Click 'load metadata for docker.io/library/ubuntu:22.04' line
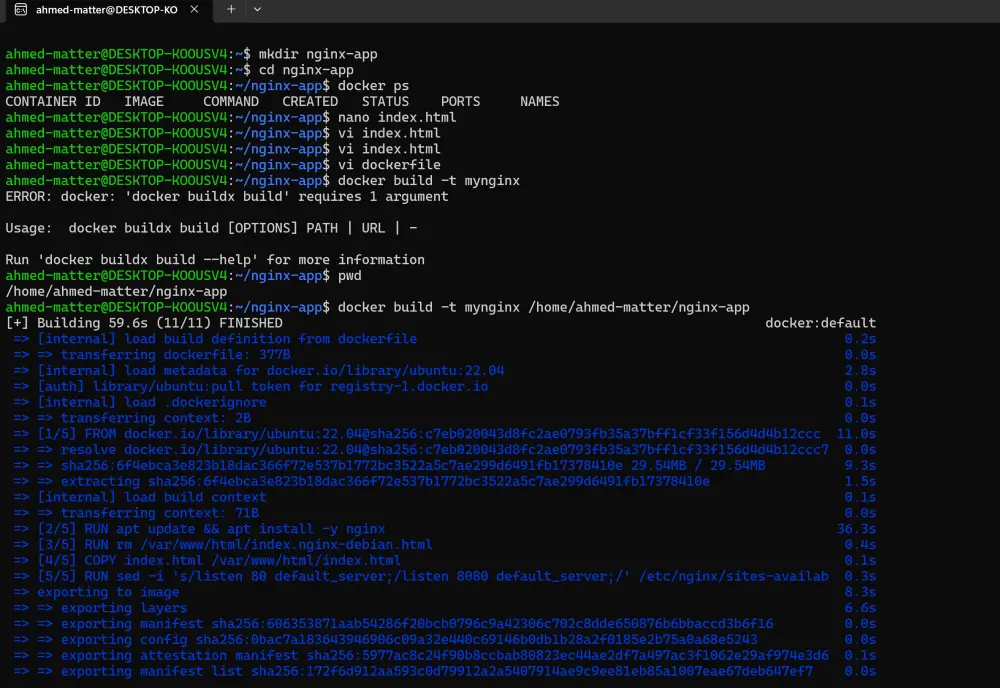 click(x=258, y=370)
